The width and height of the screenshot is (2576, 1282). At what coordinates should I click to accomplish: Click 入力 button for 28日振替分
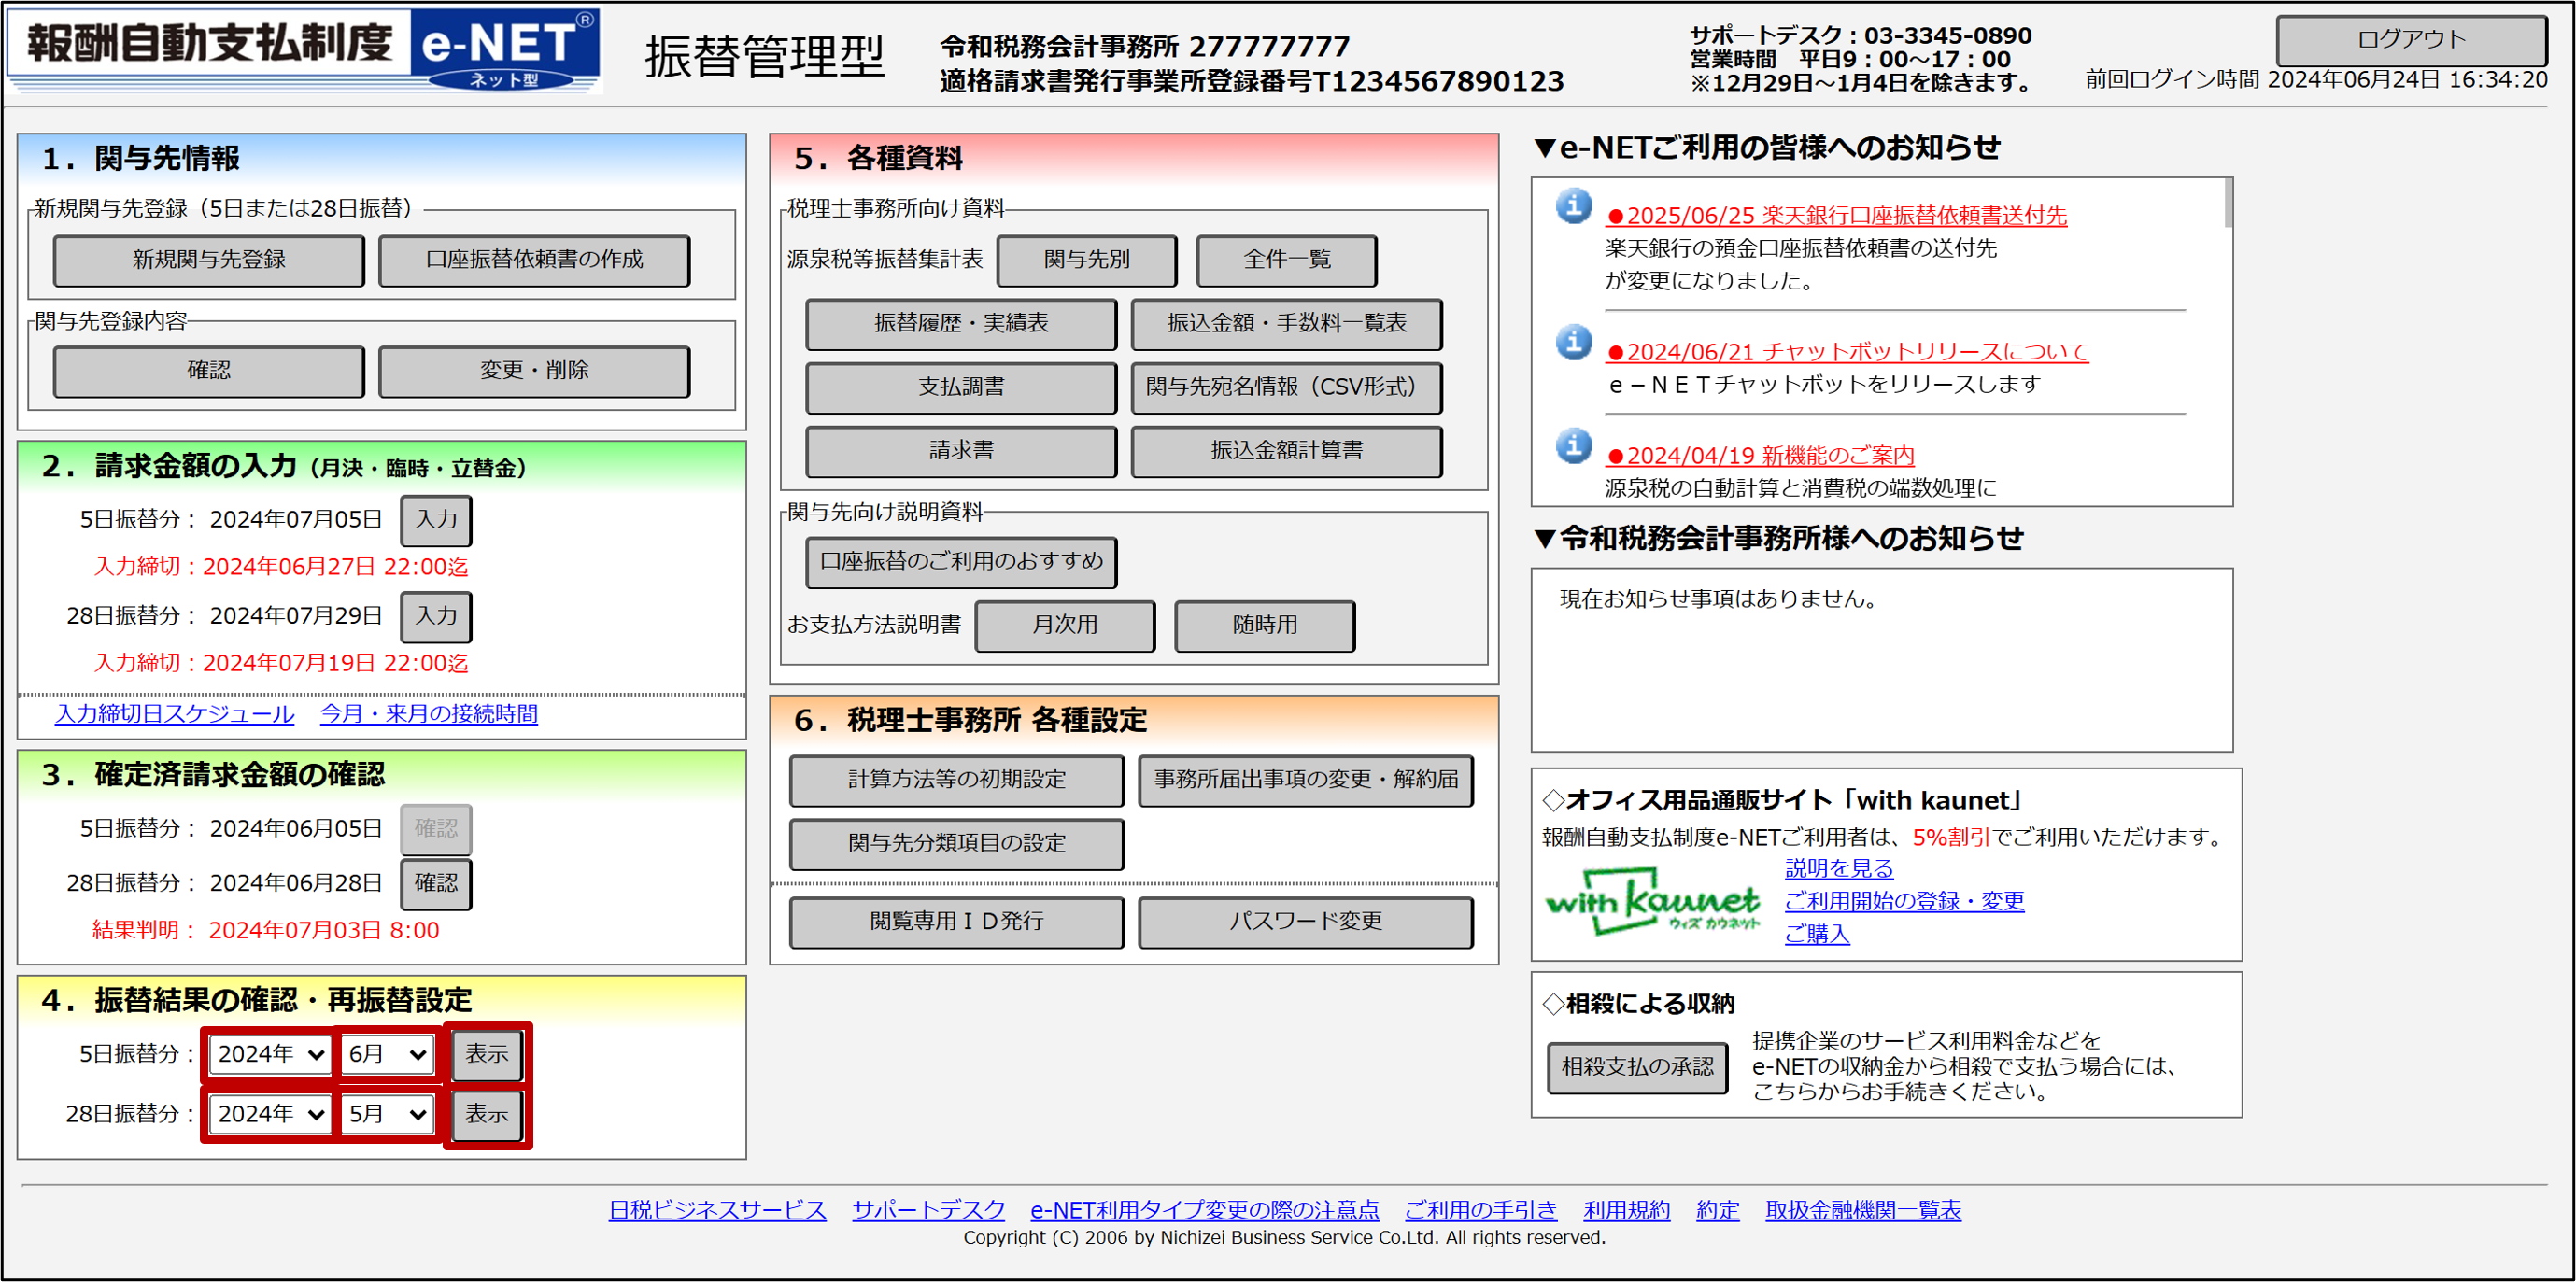tap(436, 616)
